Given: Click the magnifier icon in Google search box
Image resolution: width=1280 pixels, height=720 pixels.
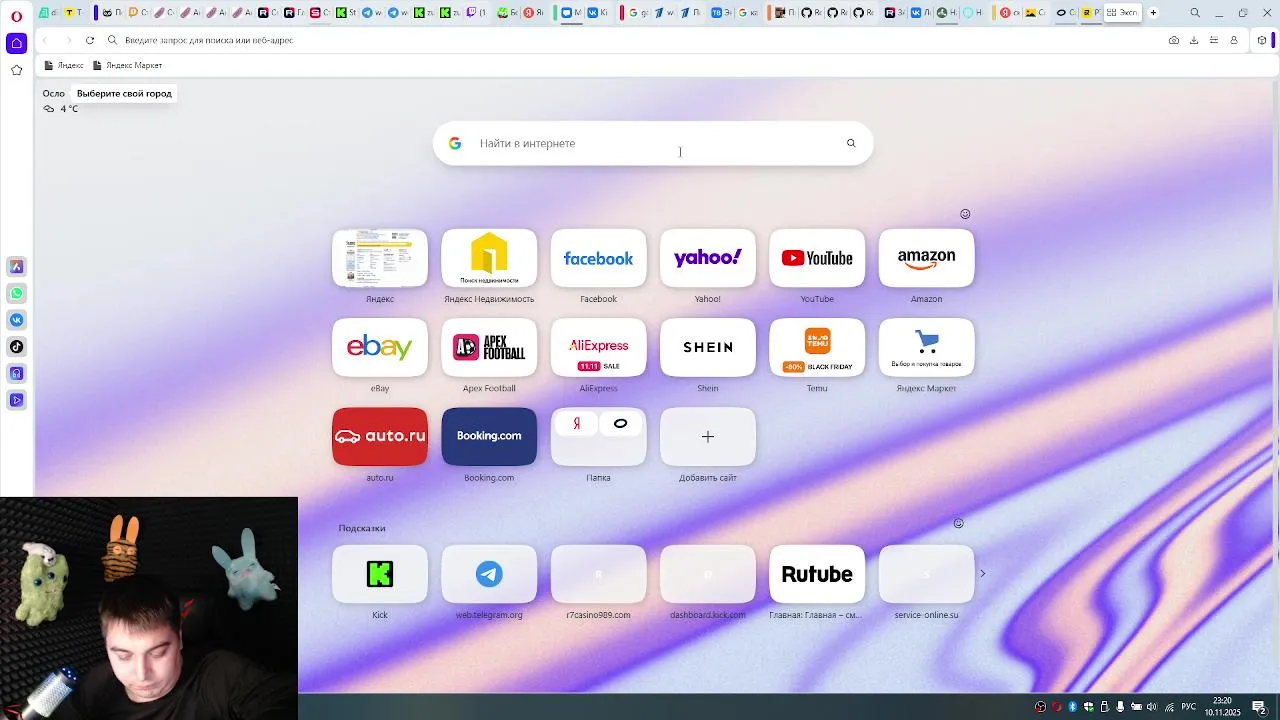Looking at the screenshot, I should (851, 143).
